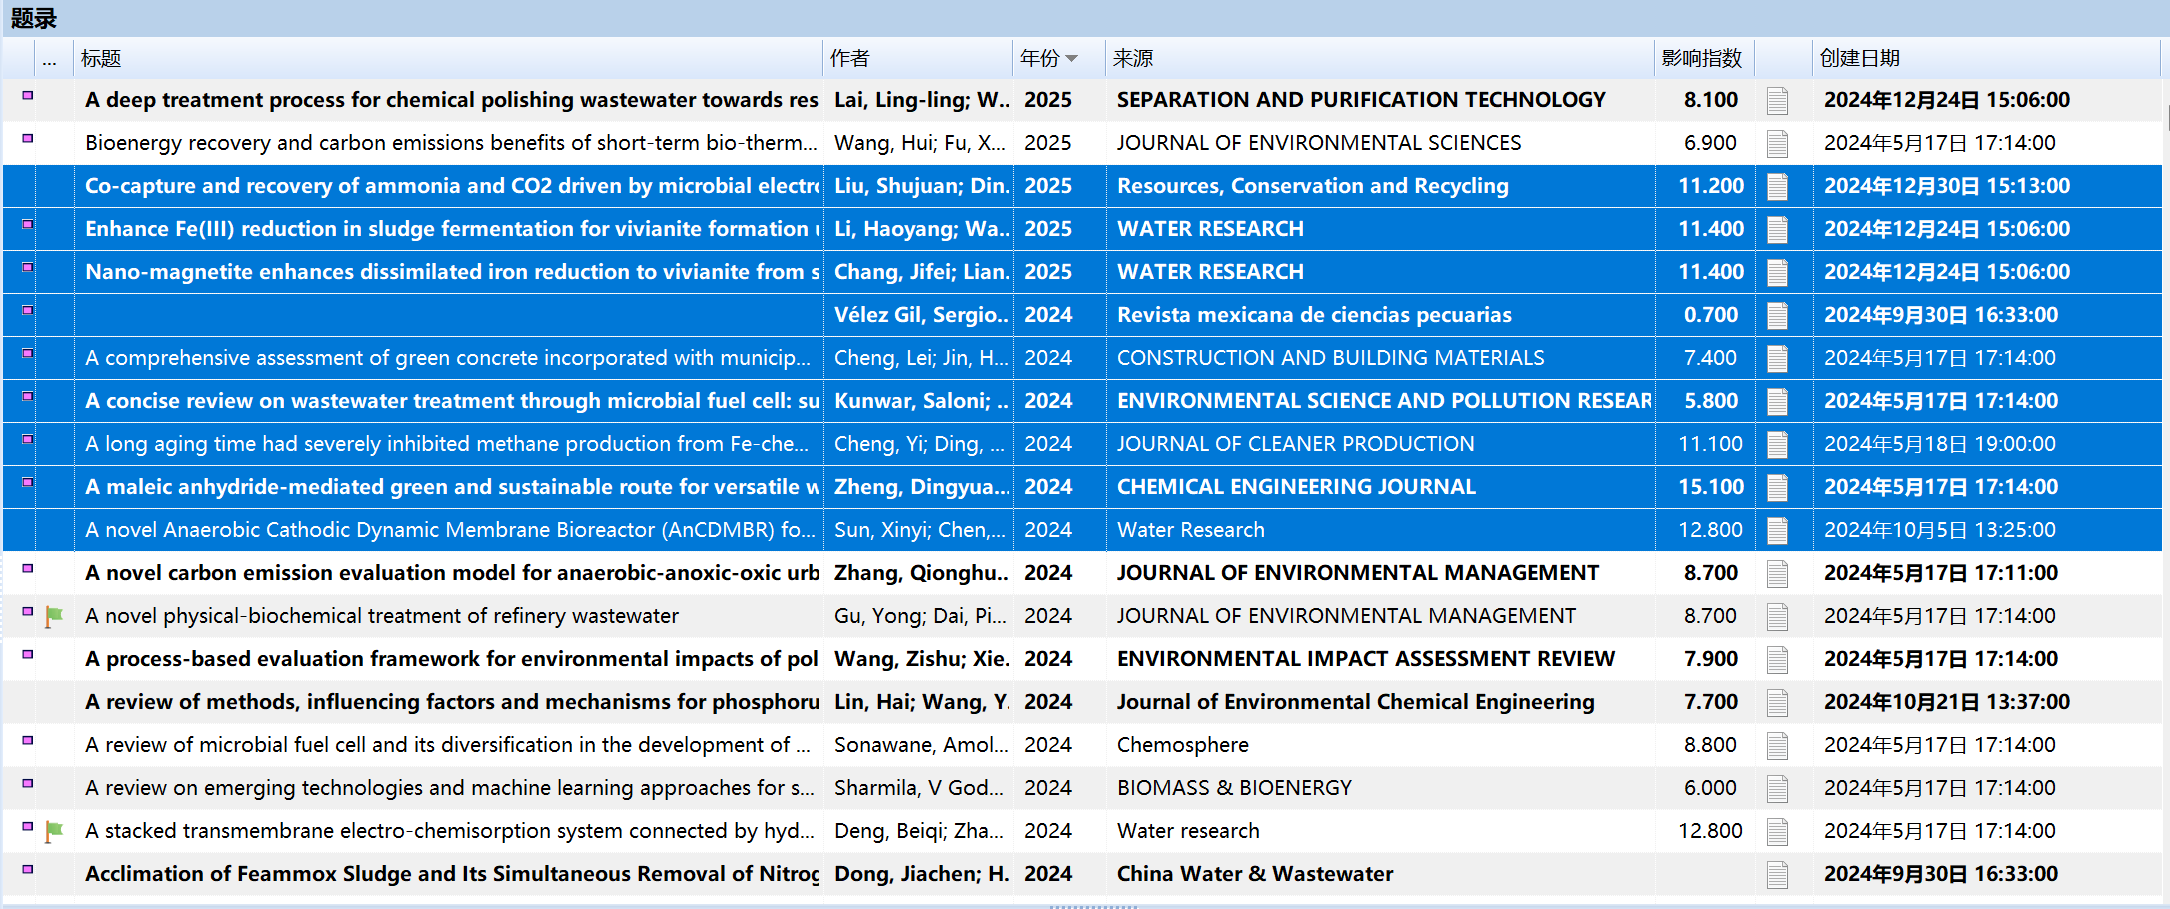Image resolution: width=2170 pixels, height=909 pixels.
Task: Click author 'Li, Haoyang; Wa..'
Action: (x=922, y=229)
